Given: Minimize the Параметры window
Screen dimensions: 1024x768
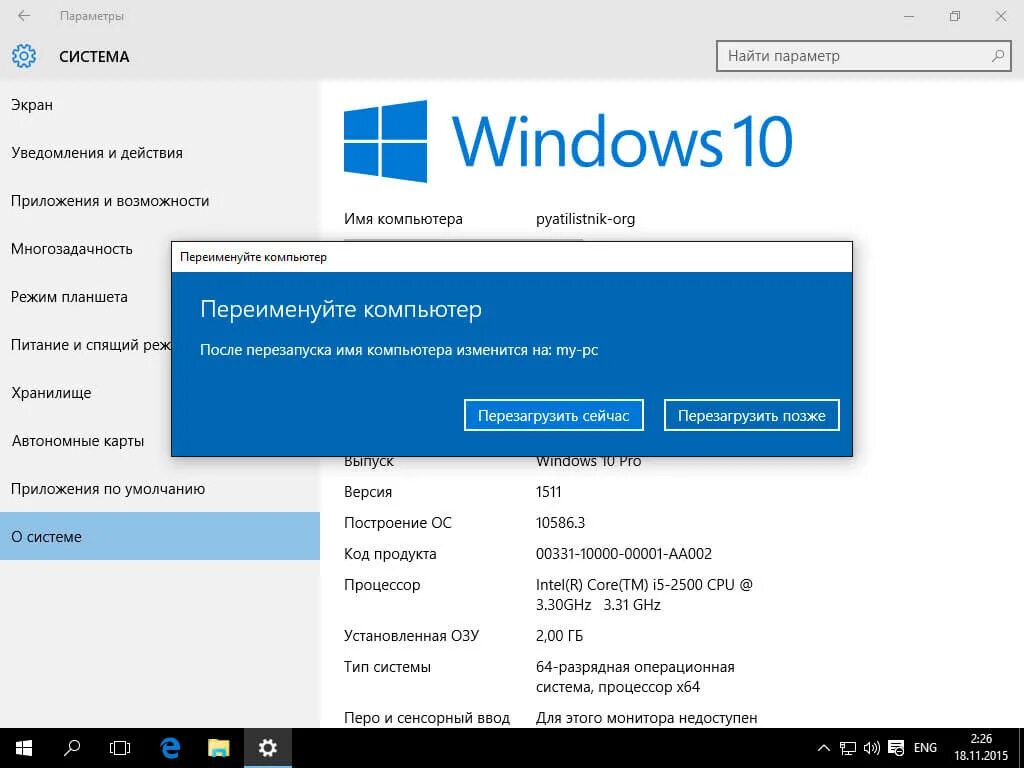Looking at the screenshot, I should click(x=909, y=16).
